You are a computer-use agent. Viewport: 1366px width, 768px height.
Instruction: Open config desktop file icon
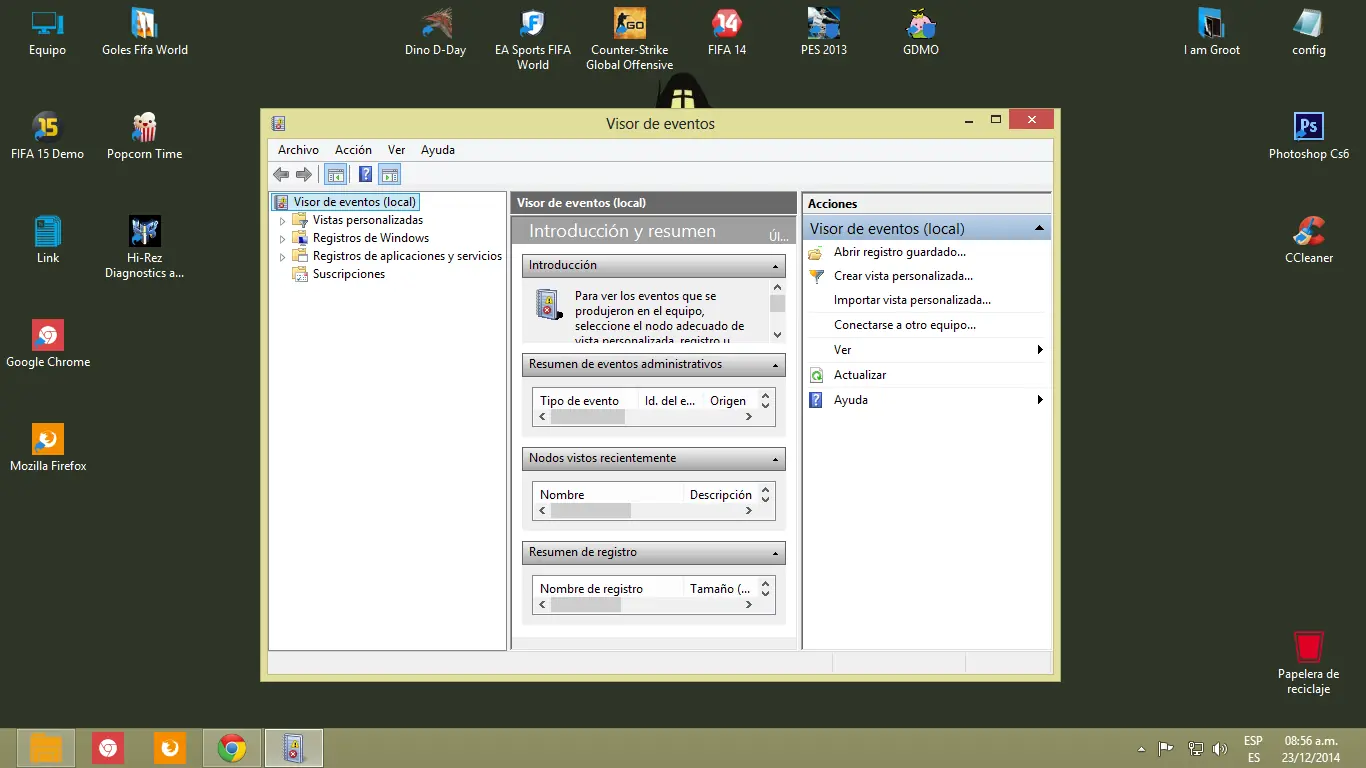(x=1308, y=23)
